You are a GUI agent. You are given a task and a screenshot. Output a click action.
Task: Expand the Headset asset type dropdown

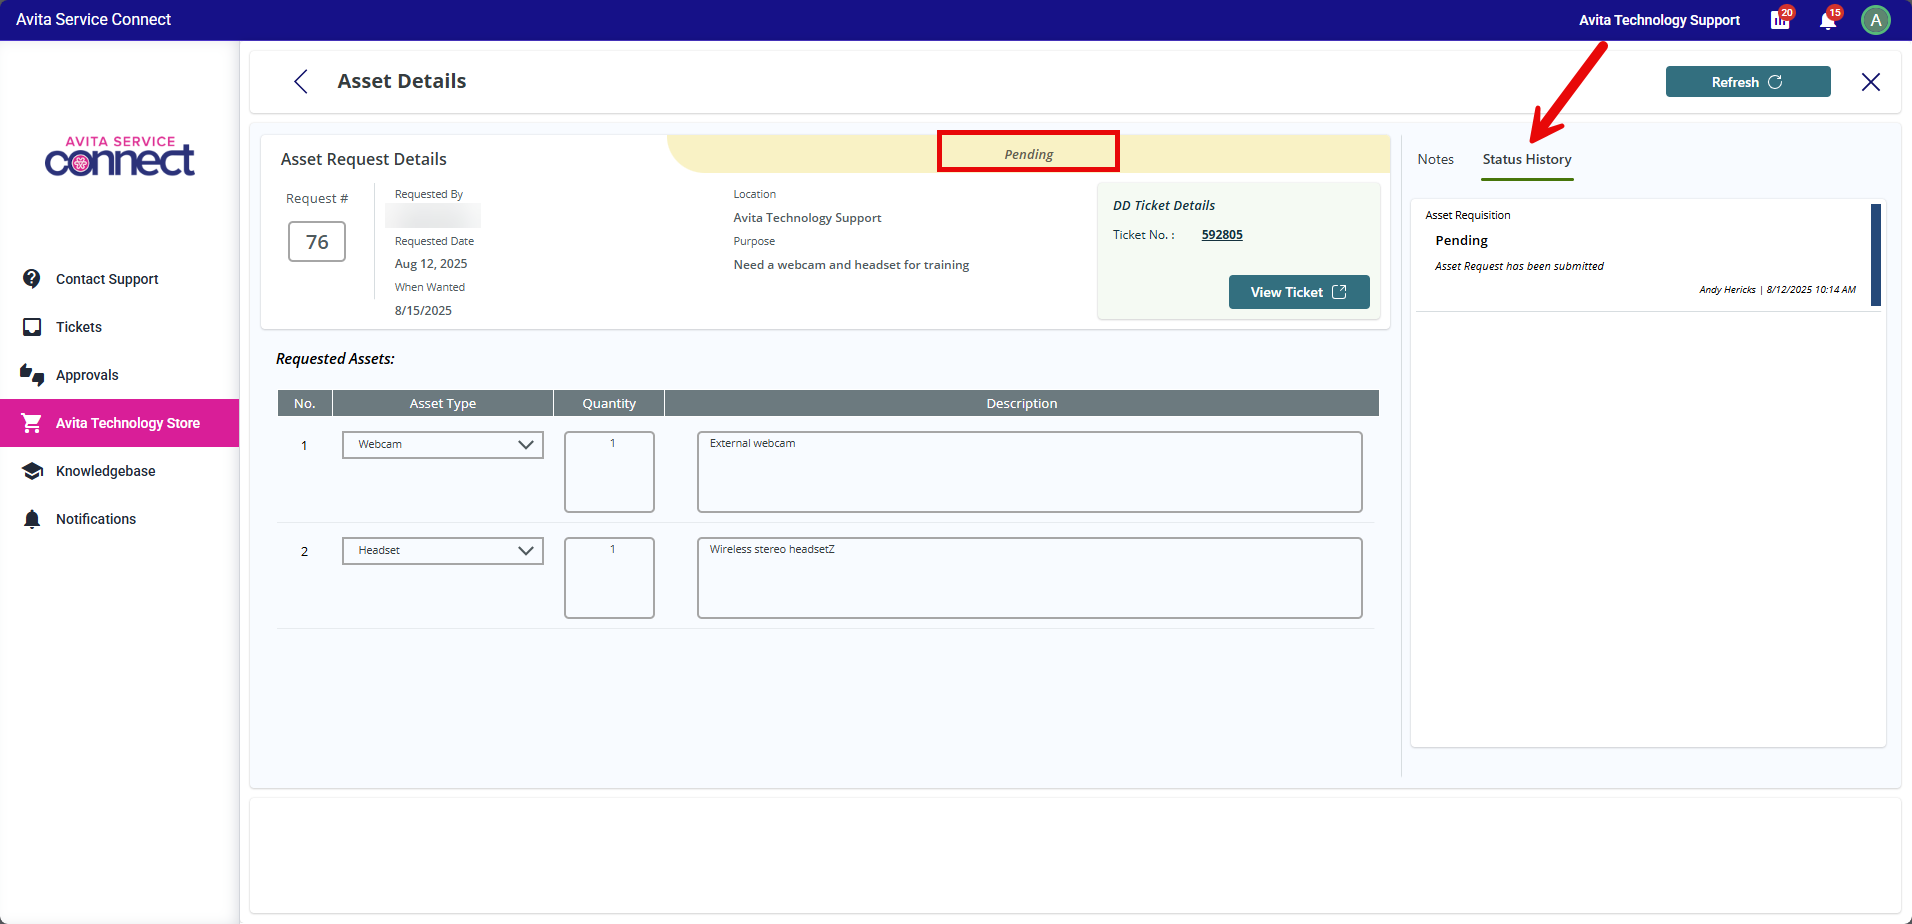443,551
